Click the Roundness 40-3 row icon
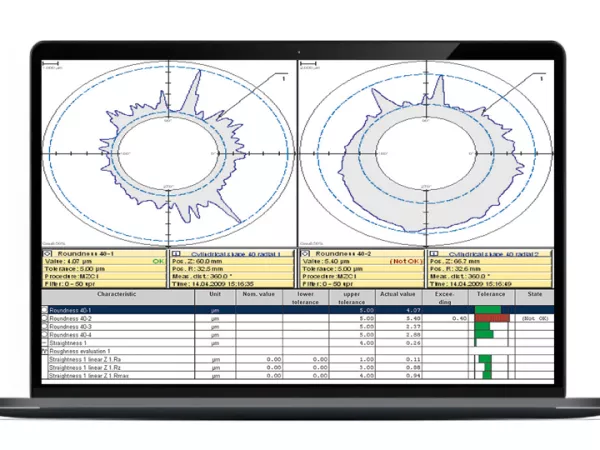Screen dimensions: 600x450 pyautogui.click(x=45, y=327)
